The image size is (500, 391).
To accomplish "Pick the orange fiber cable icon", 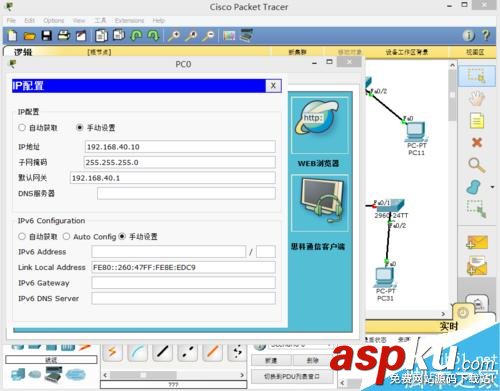I will point(213,352).
